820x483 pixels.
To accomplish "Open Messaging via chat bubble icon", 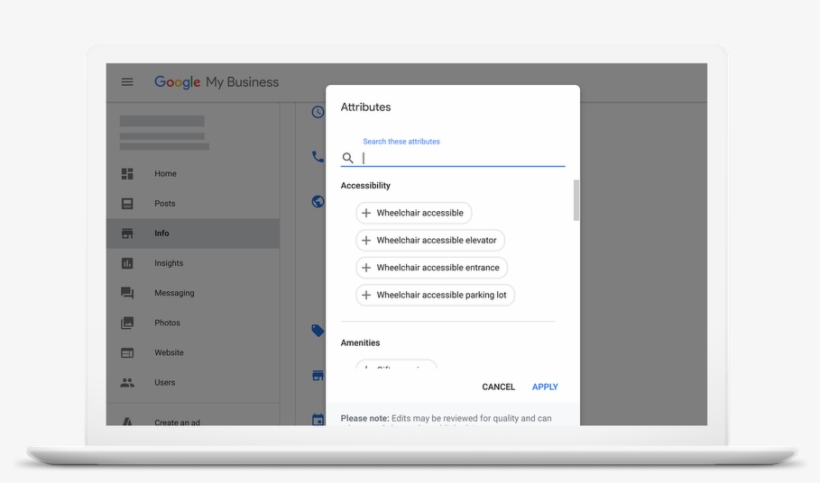I will pos(127,293).
